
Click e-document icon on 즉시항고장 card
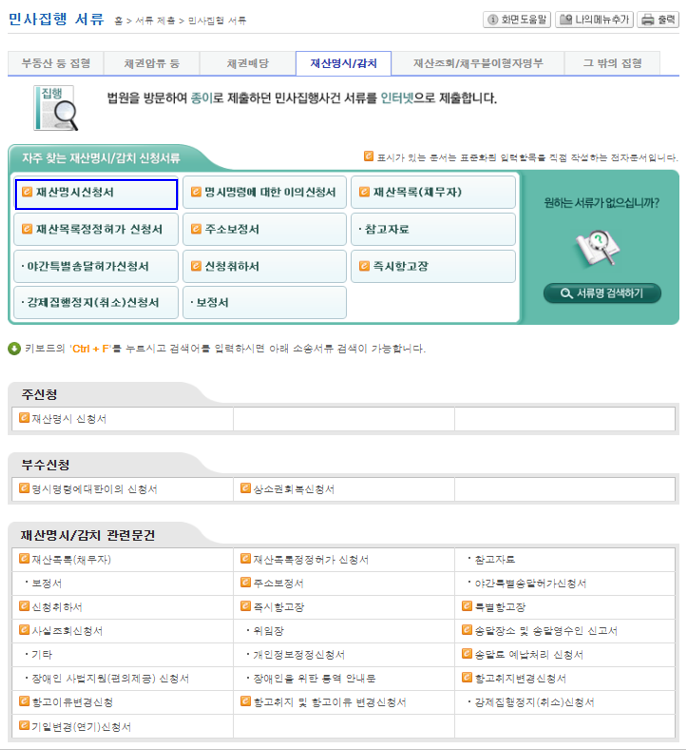click(x=365, y=266)
